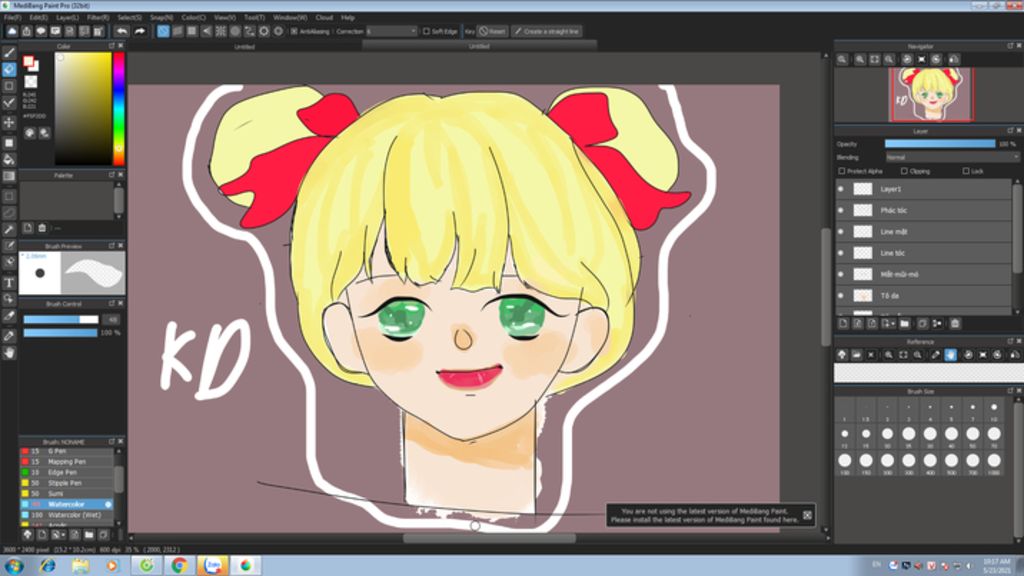
Task: Turn off snap using first snap icon
Action: pos(163,31)
